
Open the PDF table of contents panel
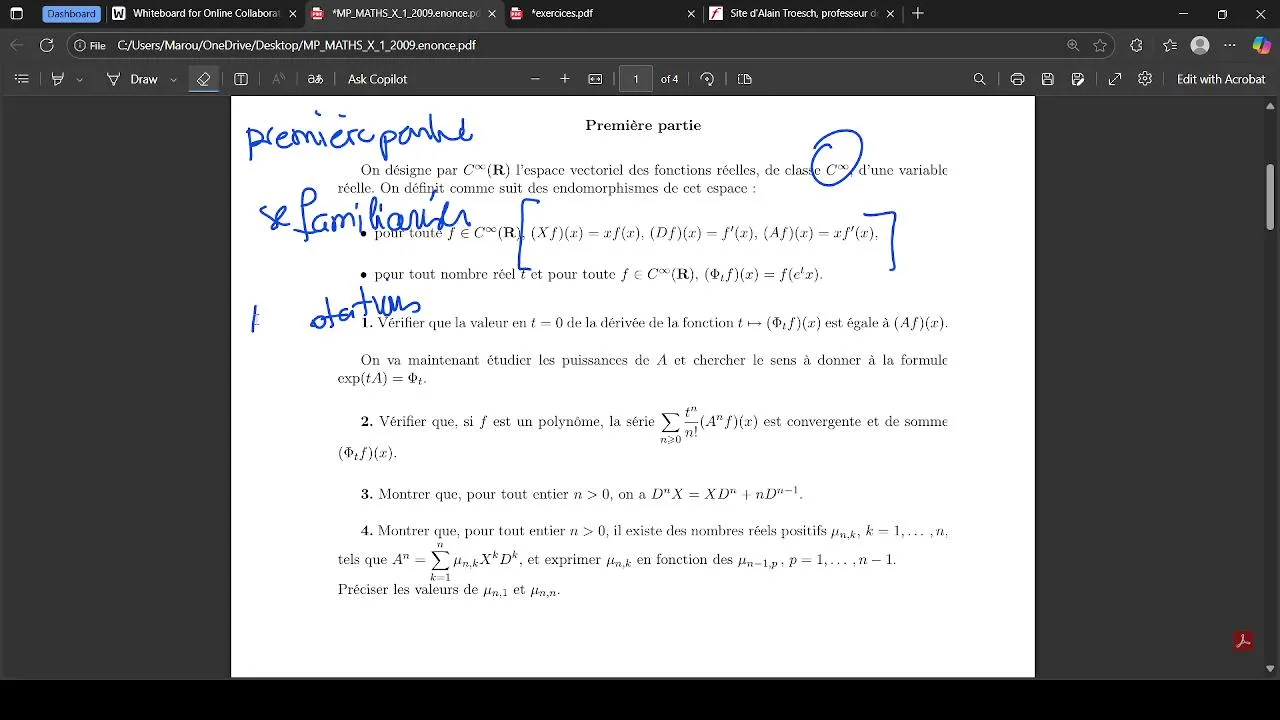point(22,79)
